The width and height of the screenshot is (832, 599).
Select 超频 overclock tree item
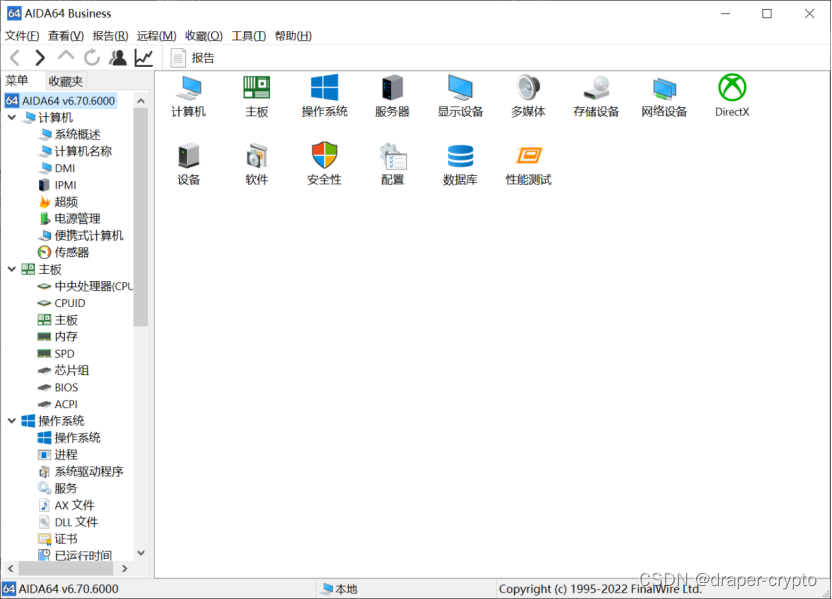click(58, 202)
